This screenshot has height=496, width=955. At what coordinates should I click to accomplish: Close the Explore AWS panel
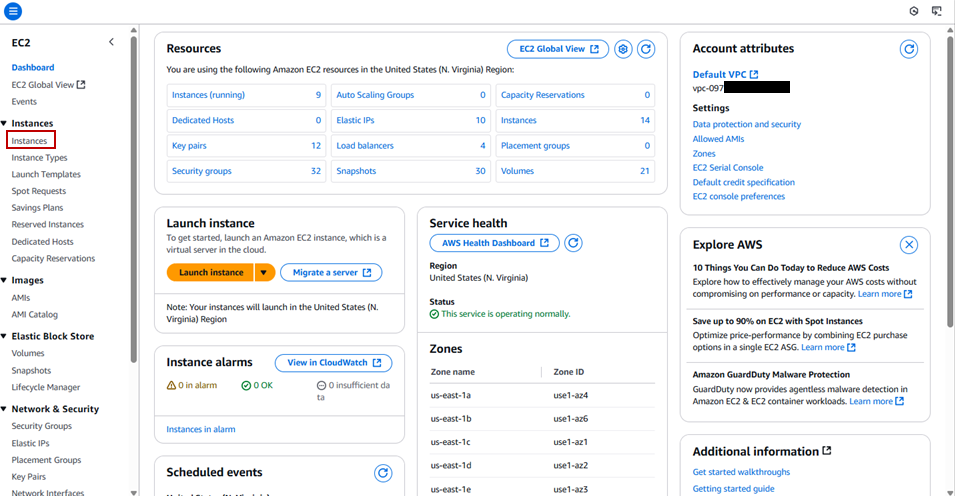[909, 245]
